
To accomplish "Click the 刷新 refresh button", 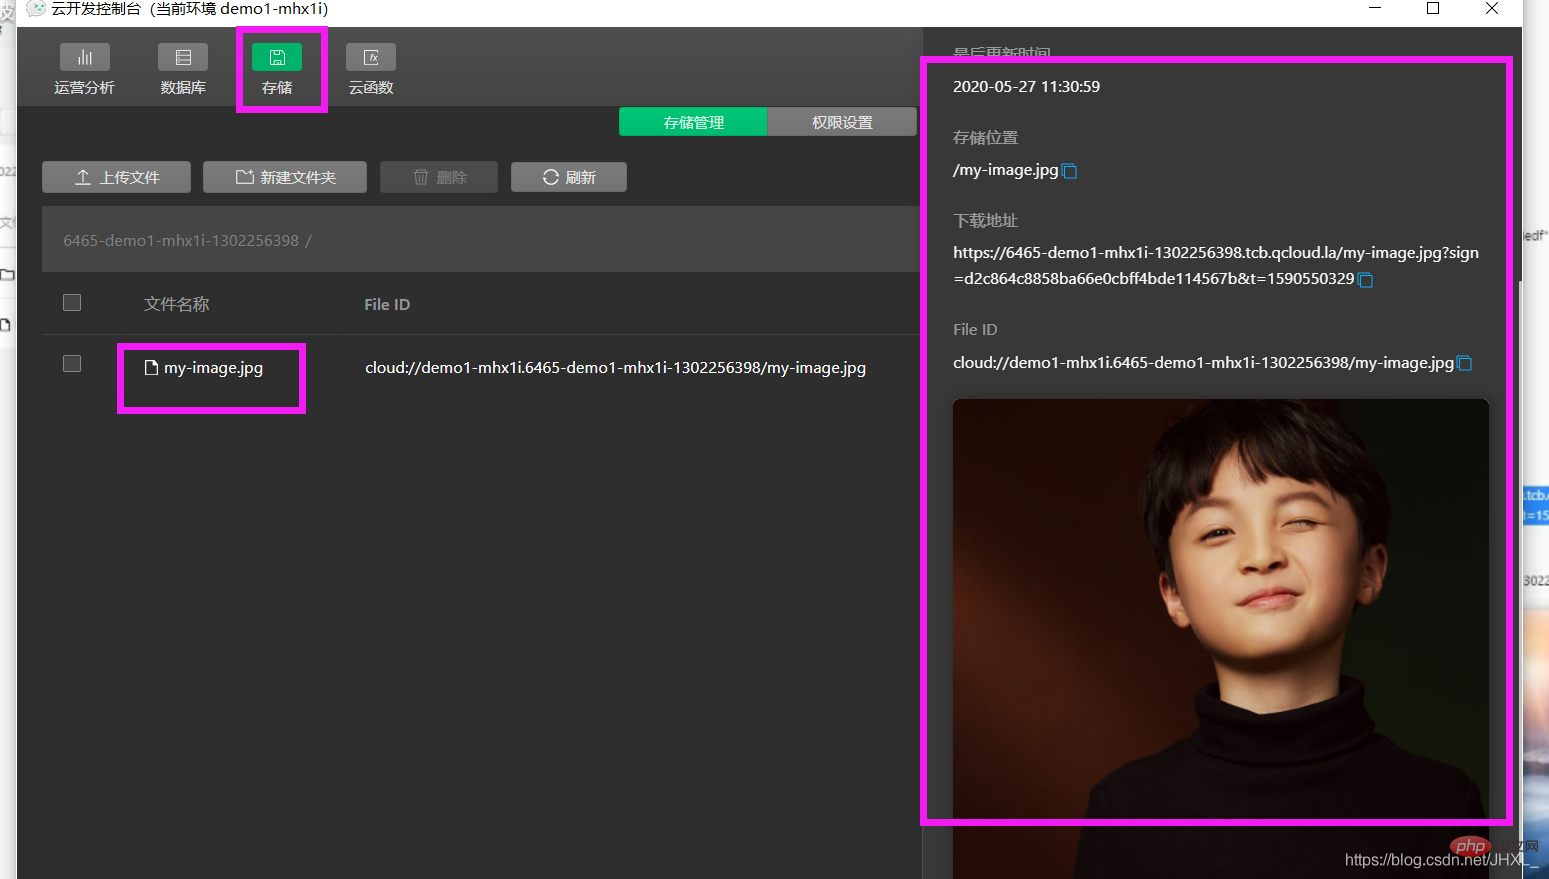I will click(569, 177).
